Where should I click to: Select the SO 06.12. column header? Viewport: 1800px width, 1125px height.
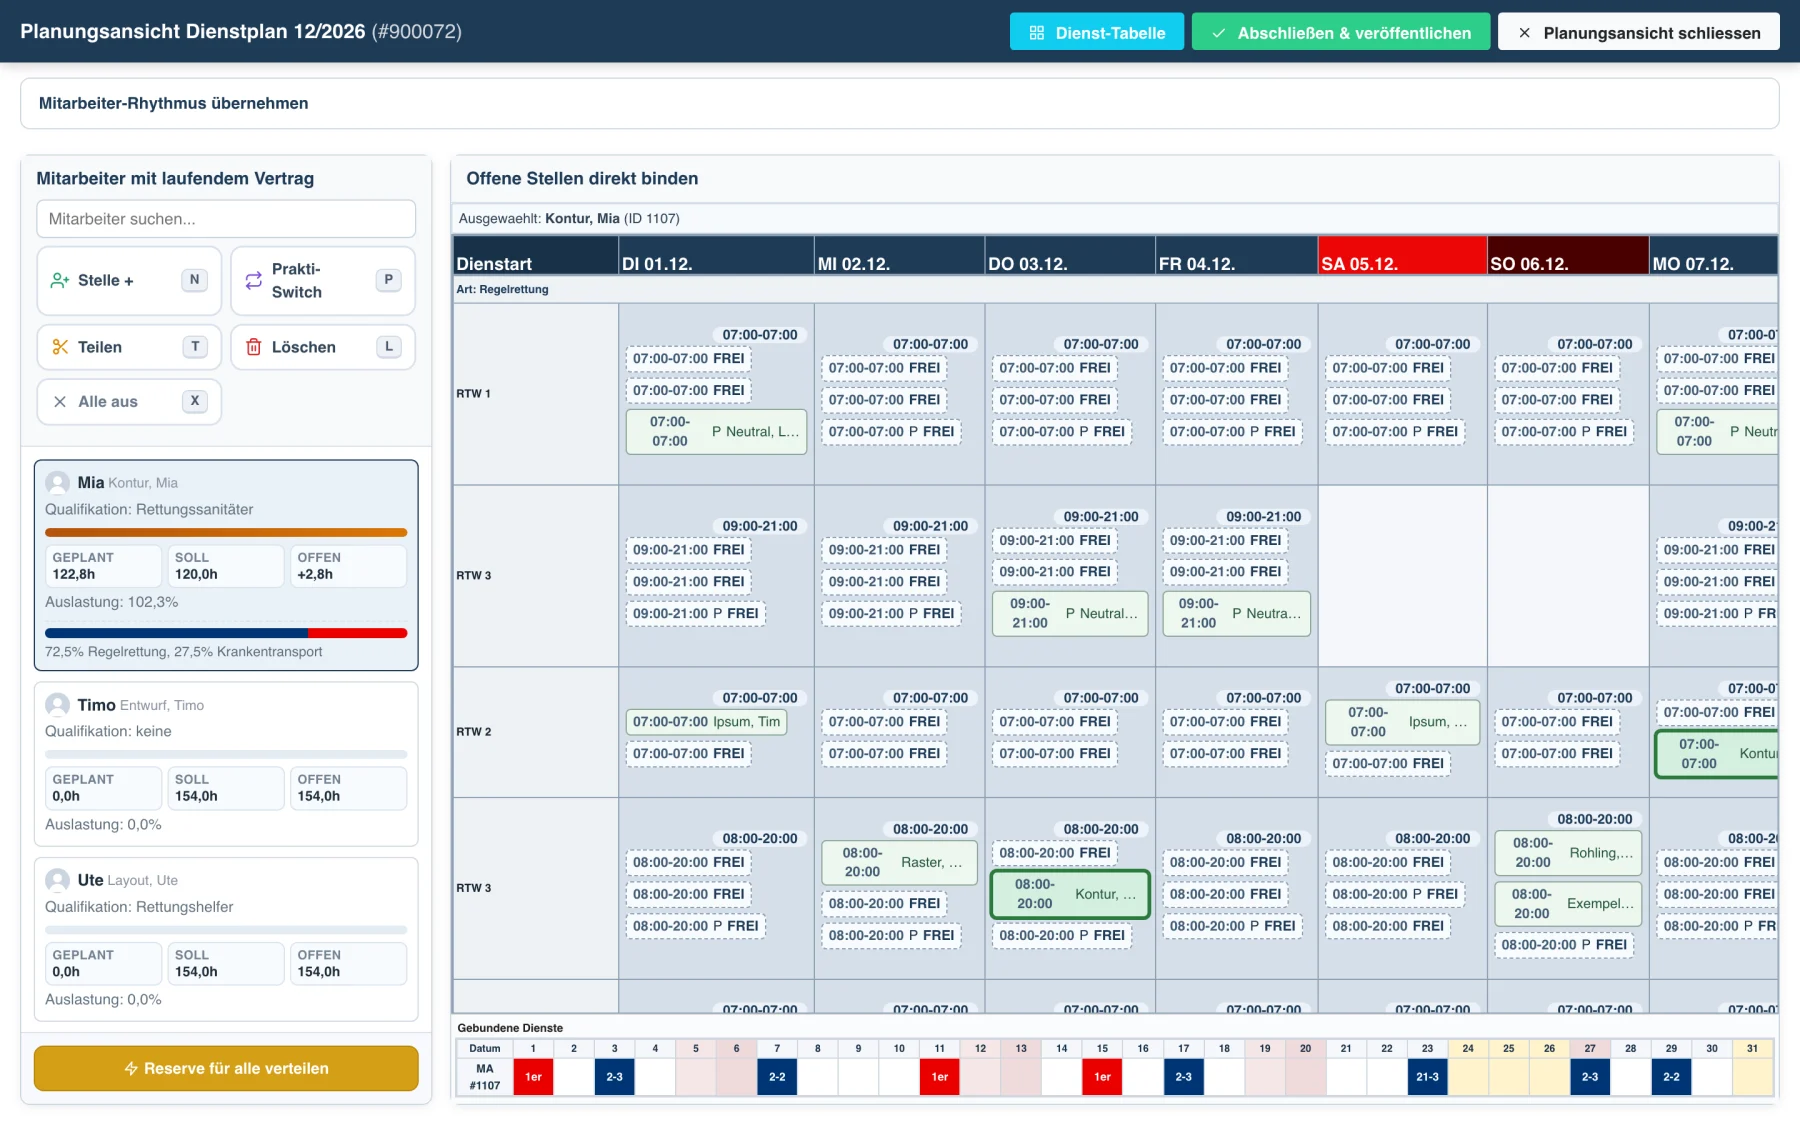[x=1568, y=256]
